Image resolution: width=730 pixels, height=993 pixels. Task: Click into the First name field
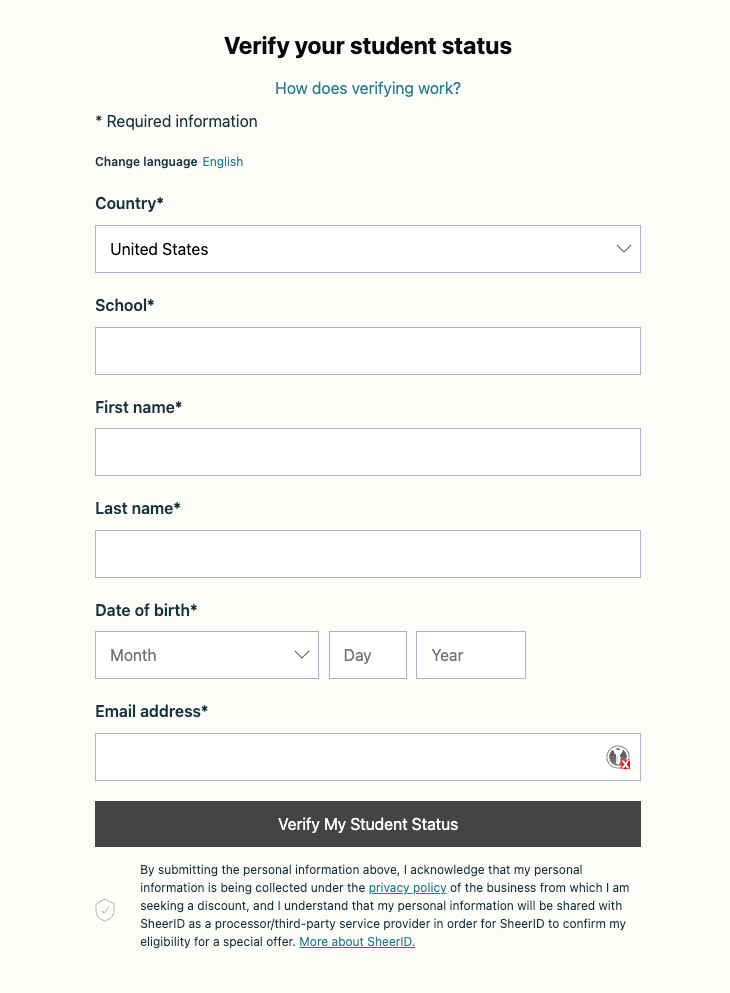point(368,452)
